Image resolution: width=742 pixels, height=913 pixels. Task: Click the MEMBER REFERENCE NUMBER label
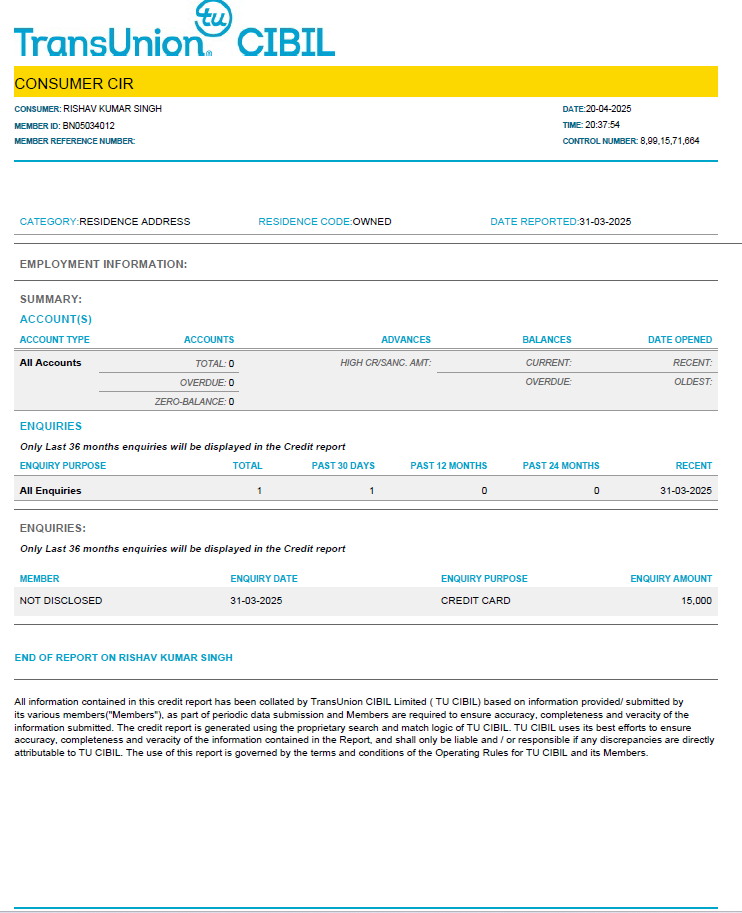75,141
